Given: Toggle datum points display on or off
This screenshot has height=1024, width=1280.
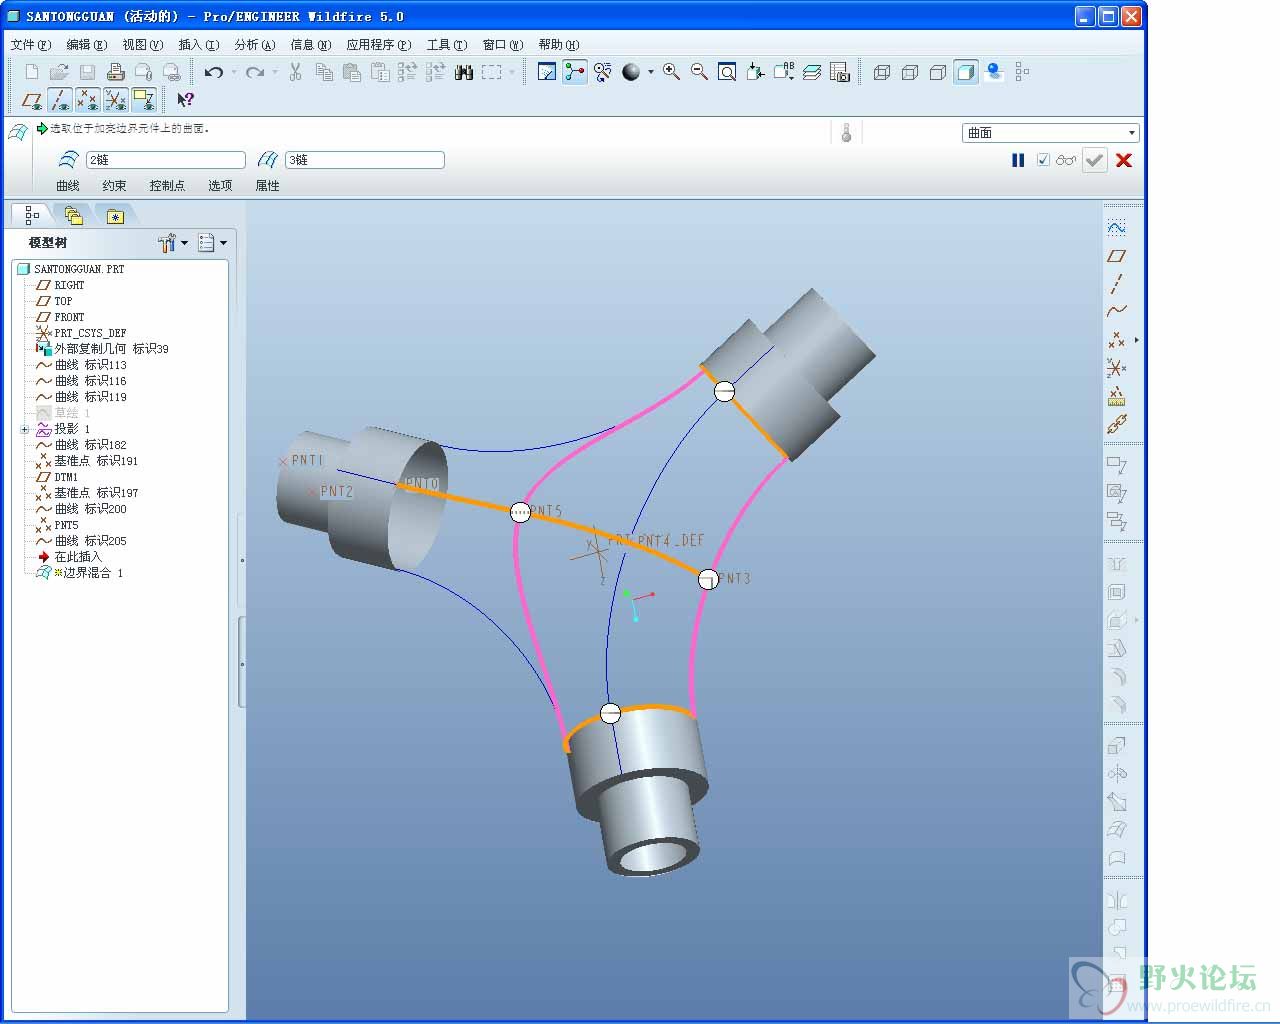Looking at the screenshot, I should (88, 100).
